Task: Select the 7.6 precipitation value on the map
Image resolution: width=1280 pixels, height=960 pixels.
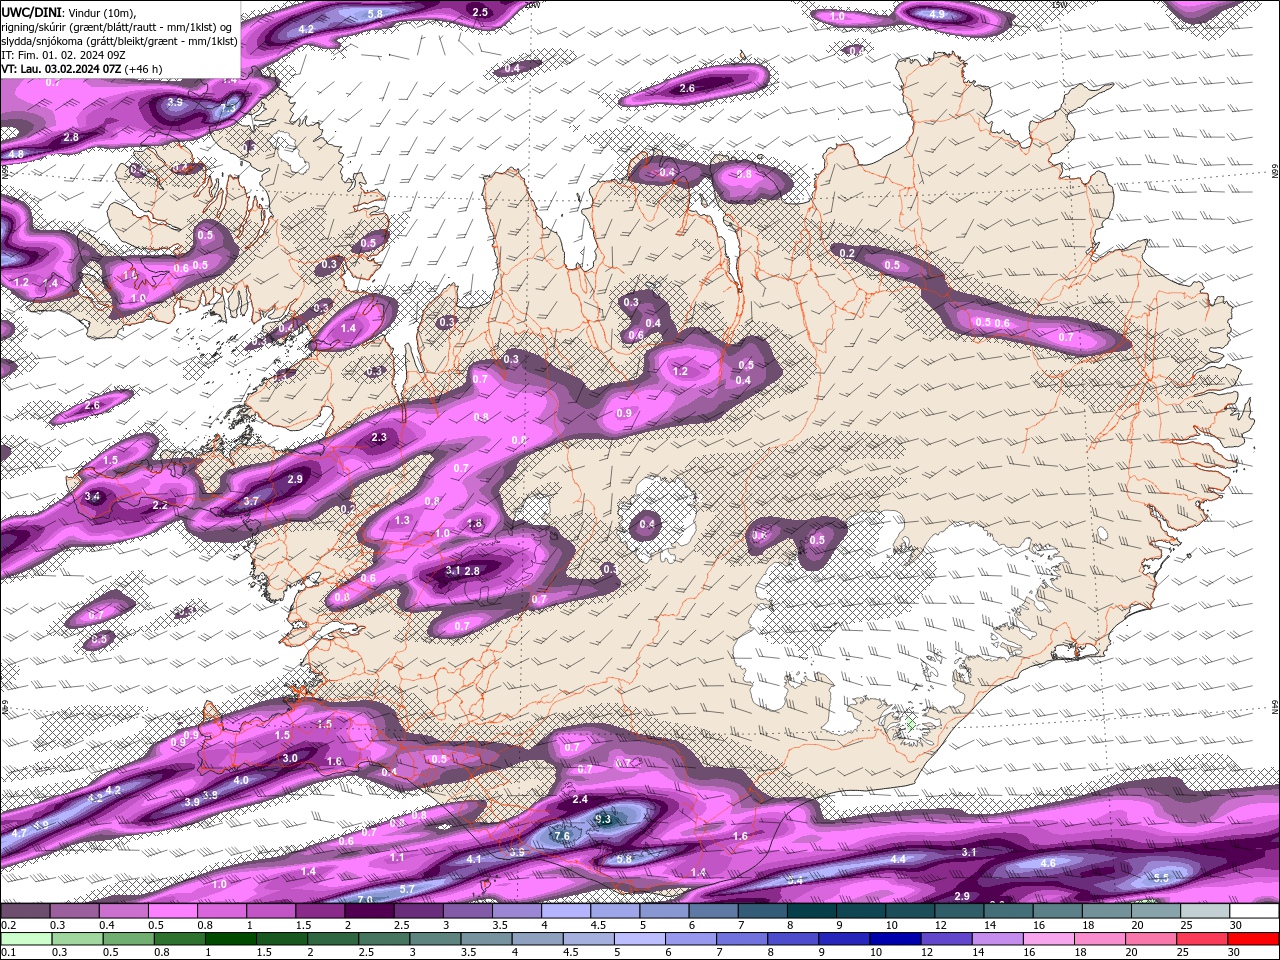Action: click(x=561, y=836)
